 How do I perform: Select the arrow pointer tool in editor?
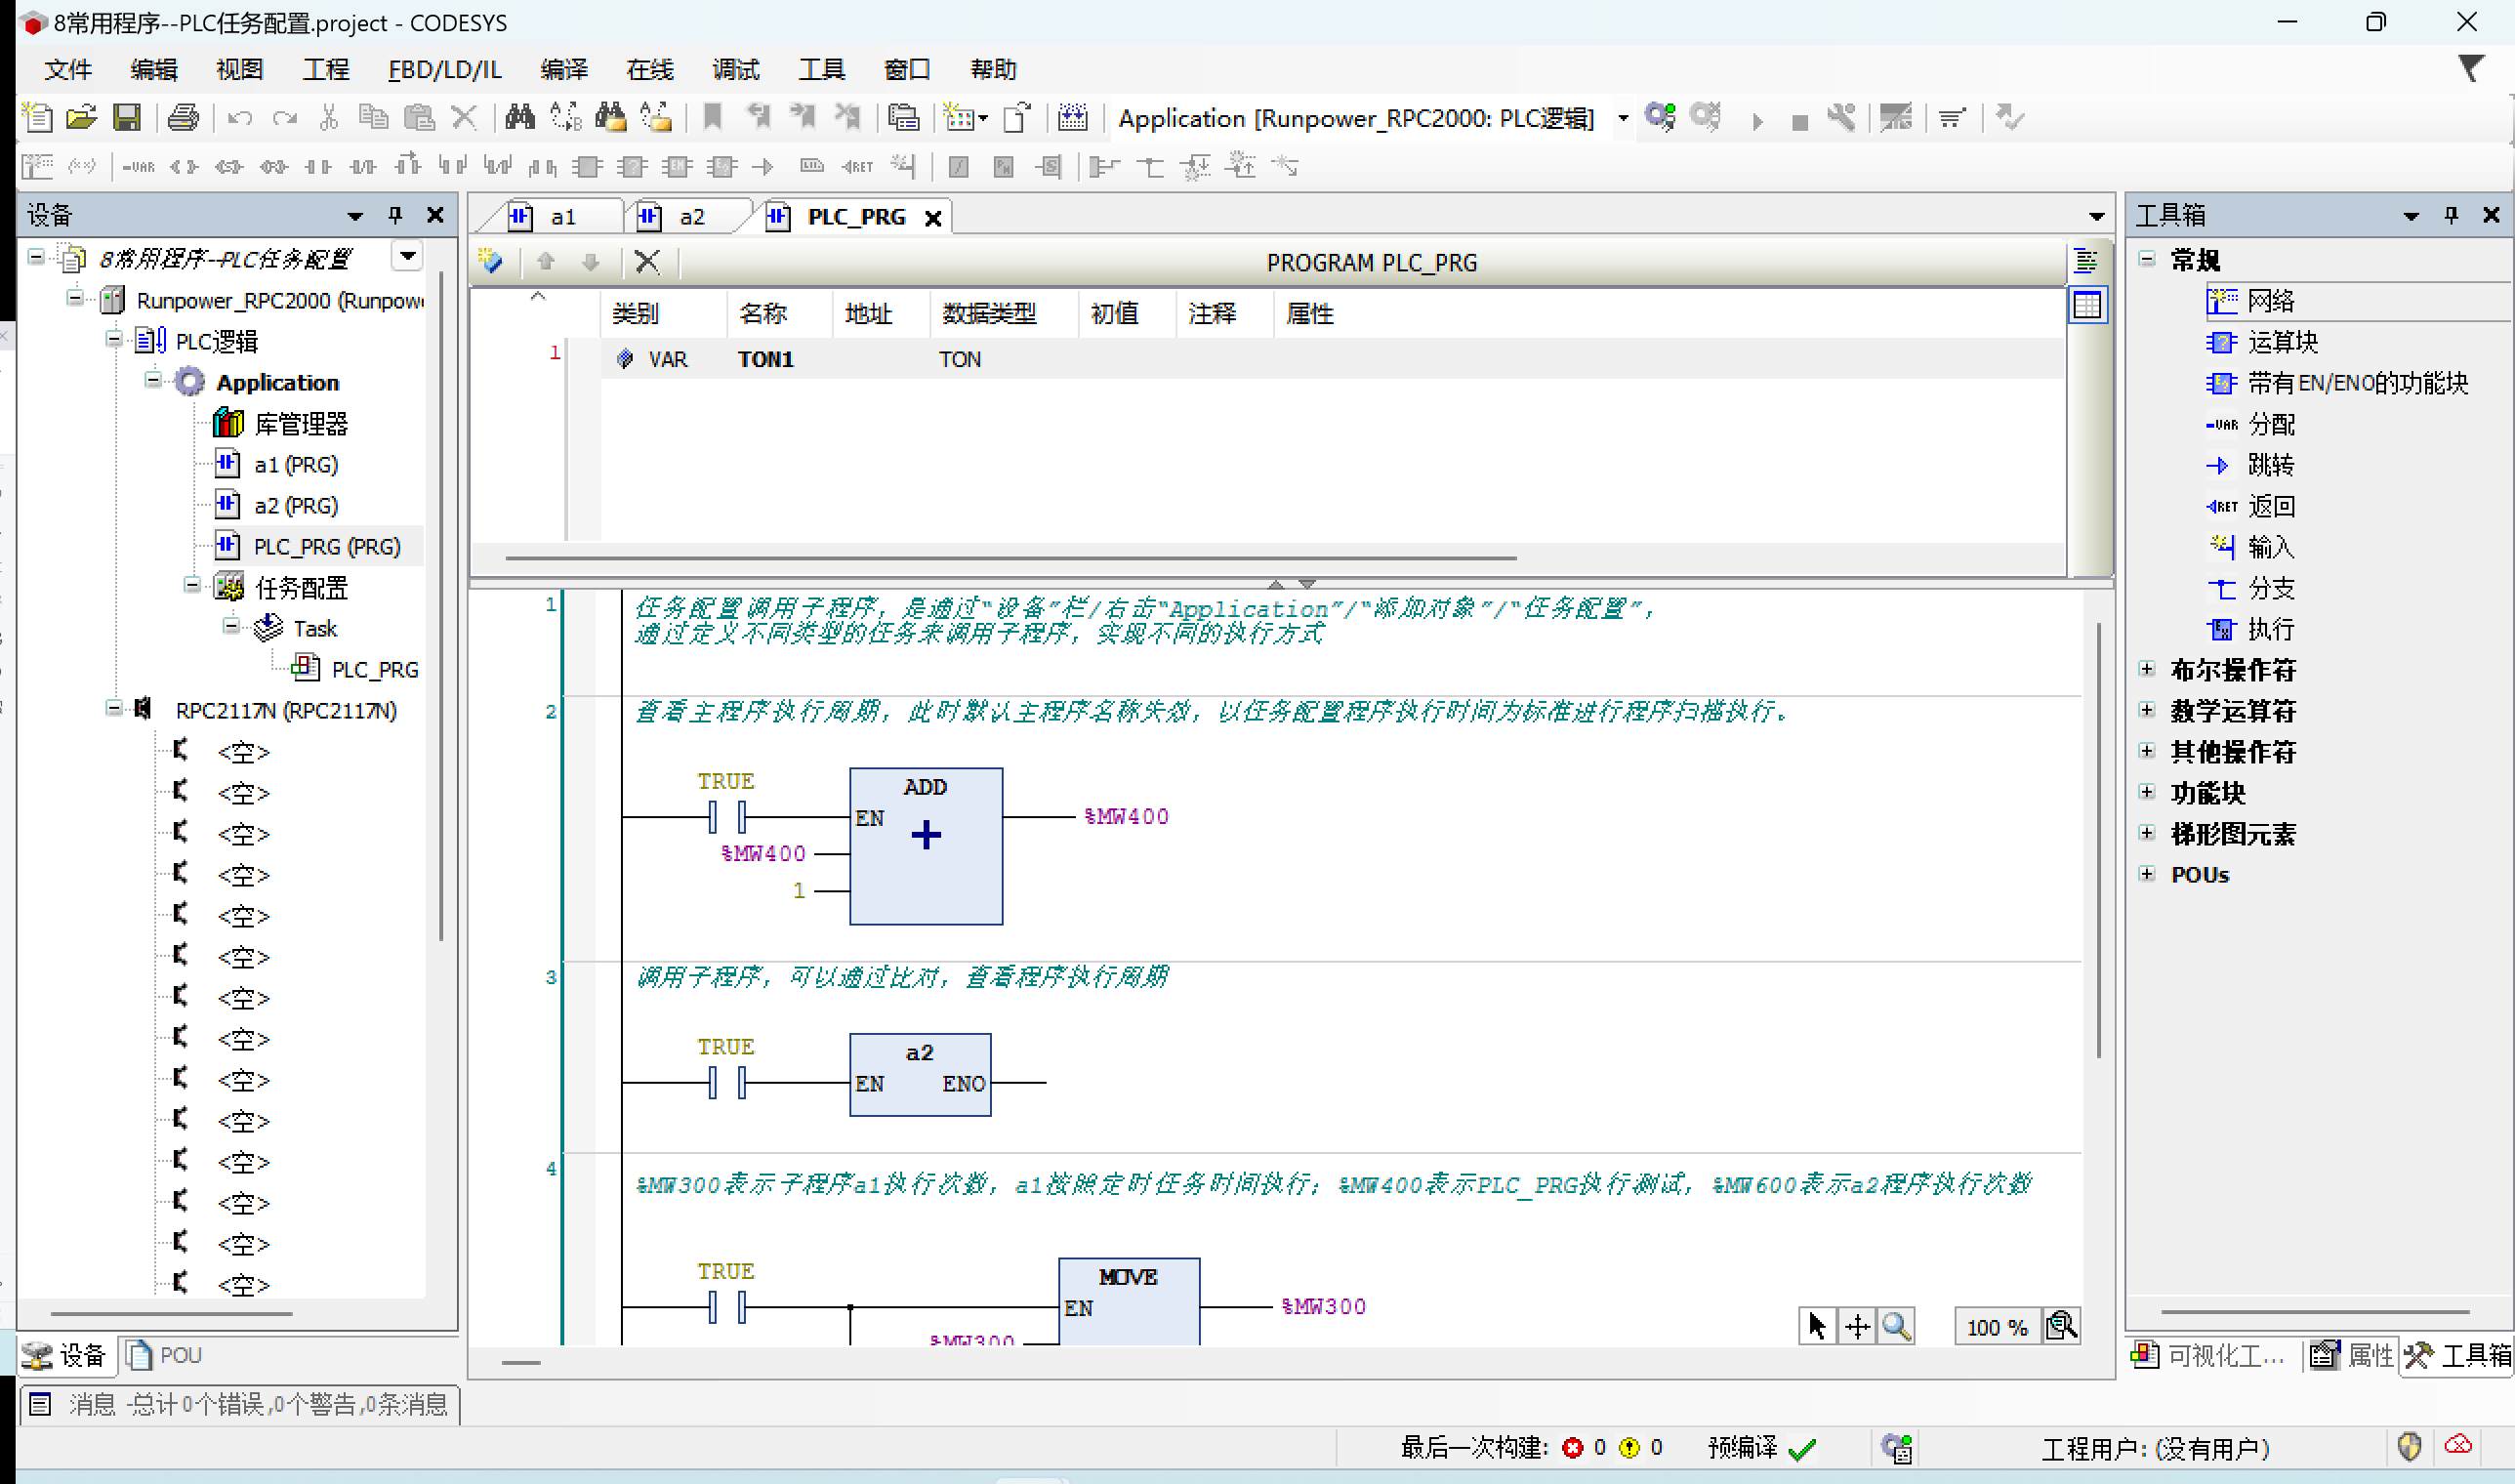(1817, 1327)
